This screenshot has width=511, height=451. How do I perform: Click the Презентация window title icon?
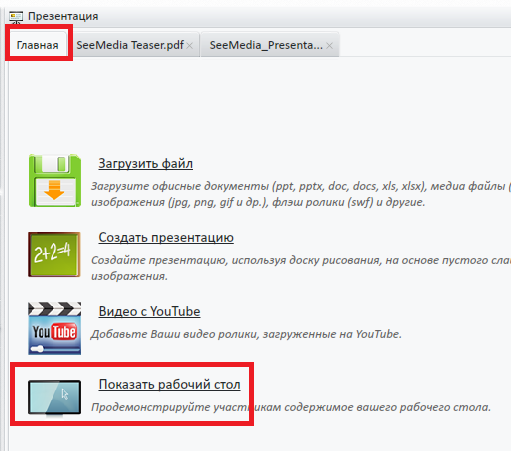pyautogui.click(x=16, y=16)
